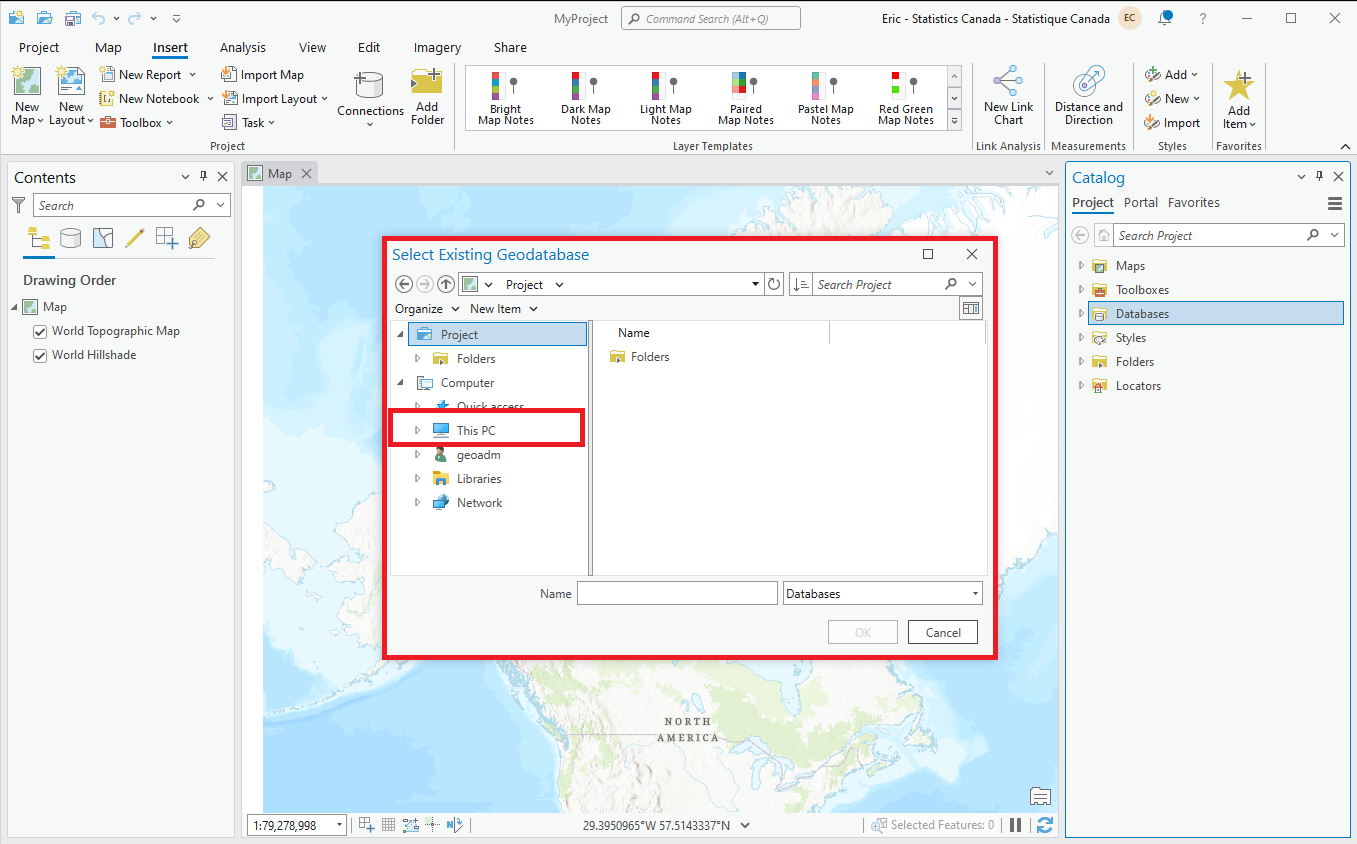
Task: Expand Toolboxes in Catalog pane
Action: pyautogui.click(x=1081, y=290)
